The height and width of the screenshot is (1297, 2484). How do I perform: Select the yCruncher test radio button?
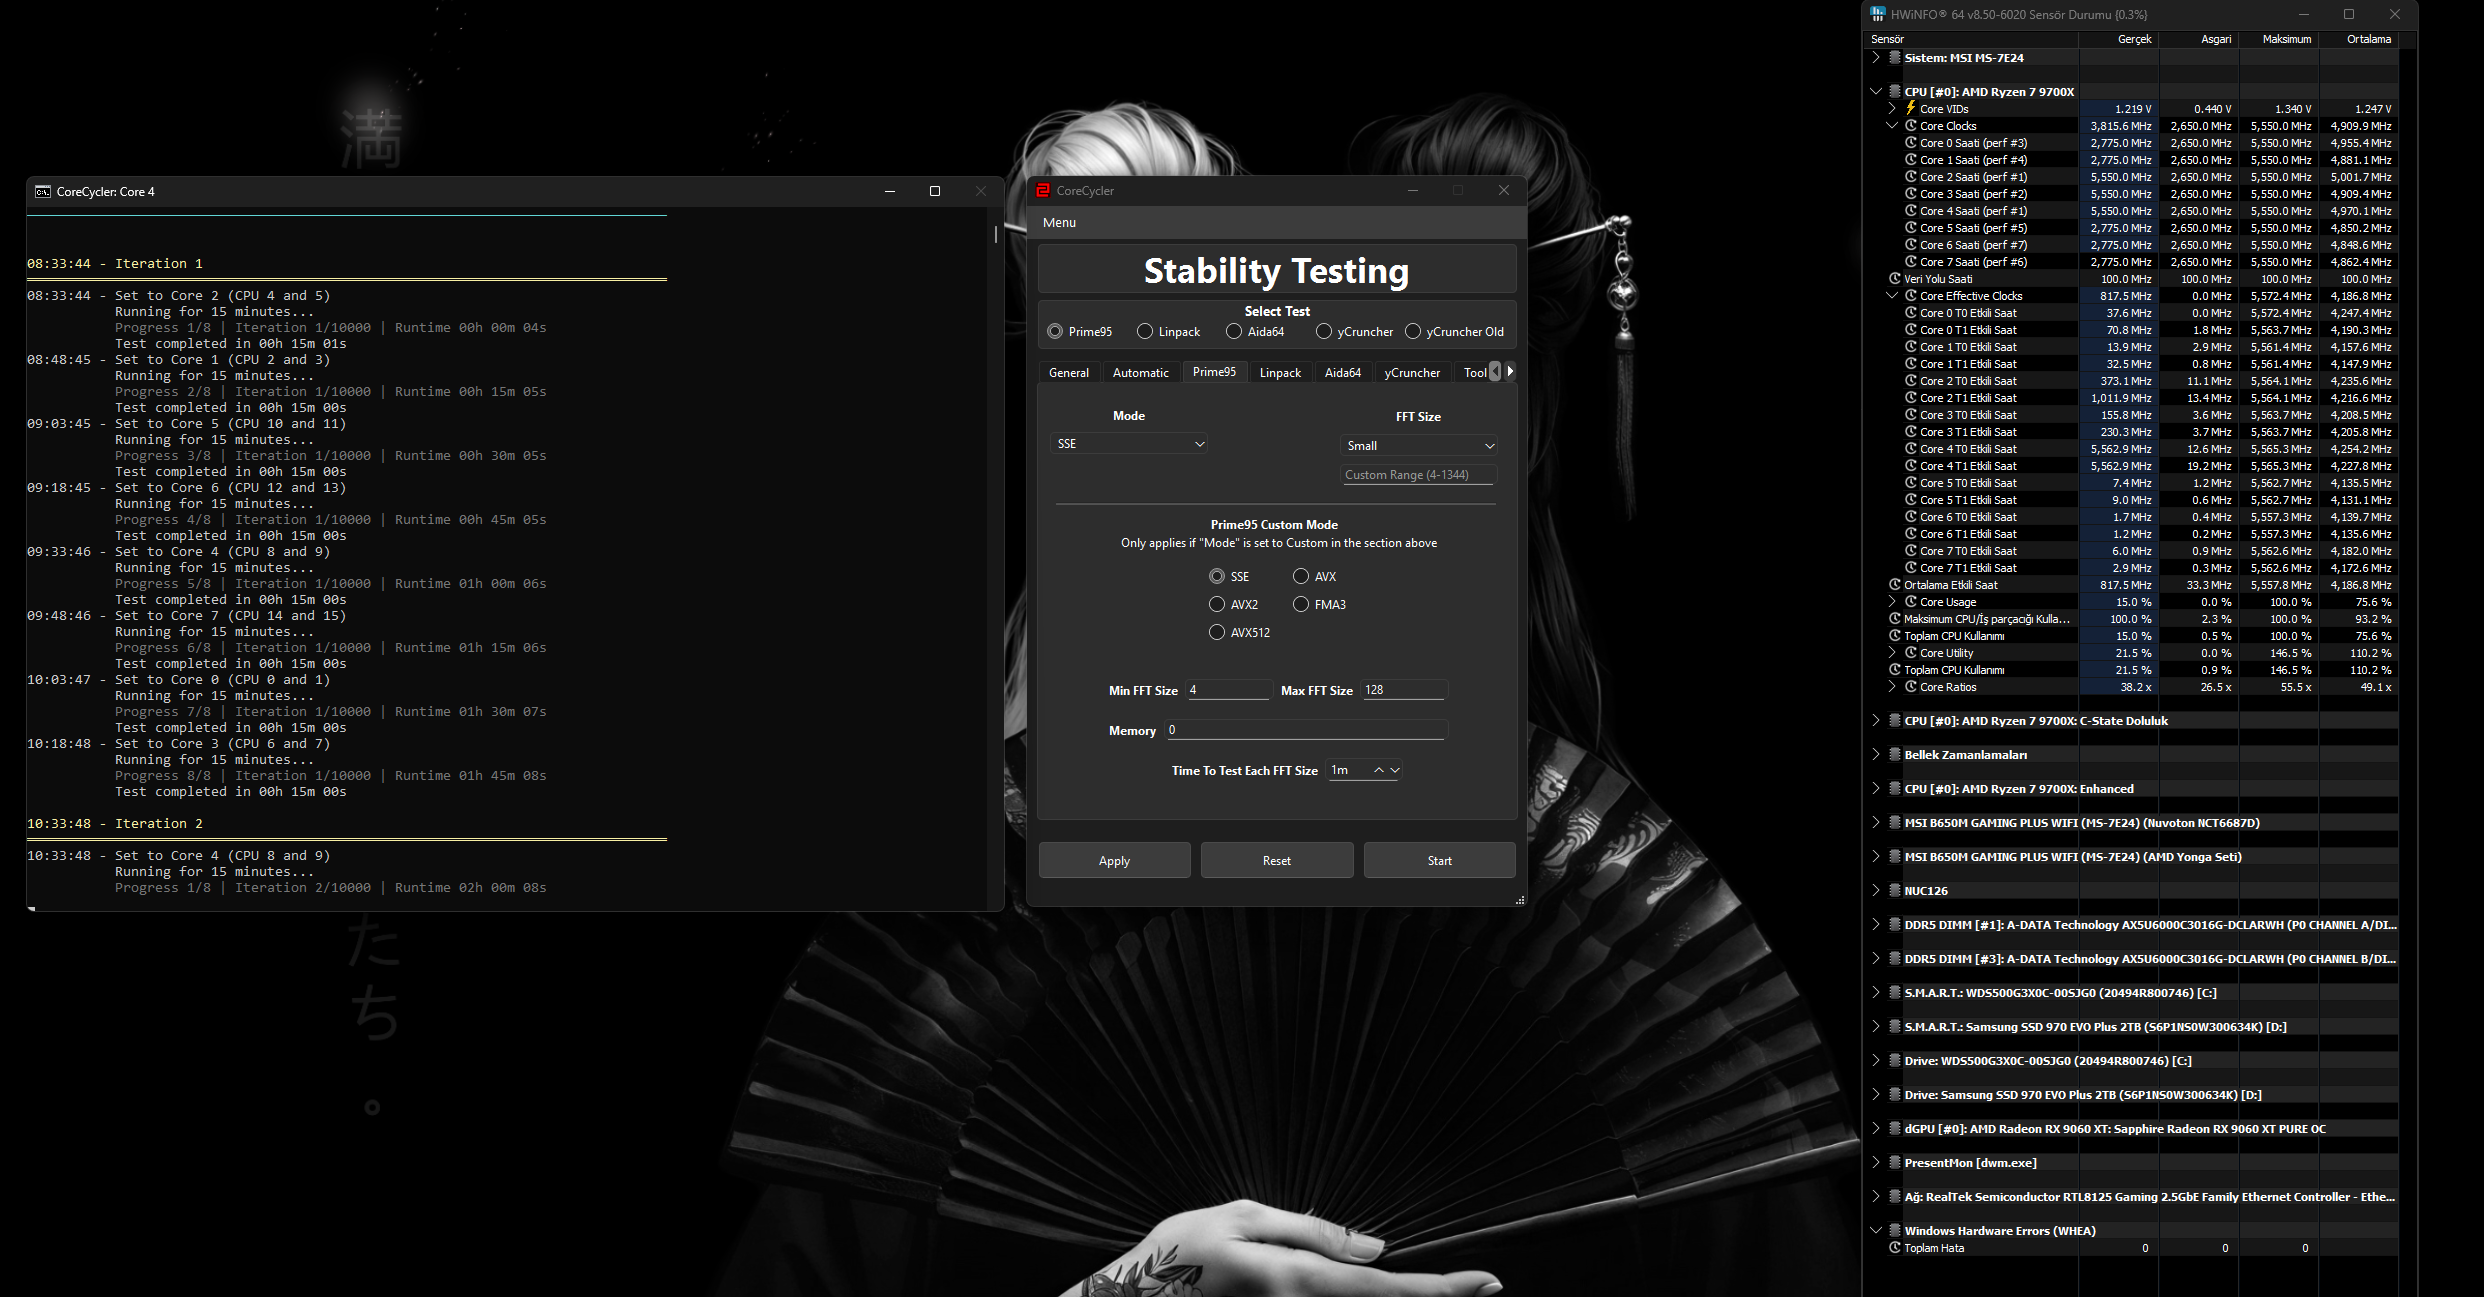coord(1324,331)
